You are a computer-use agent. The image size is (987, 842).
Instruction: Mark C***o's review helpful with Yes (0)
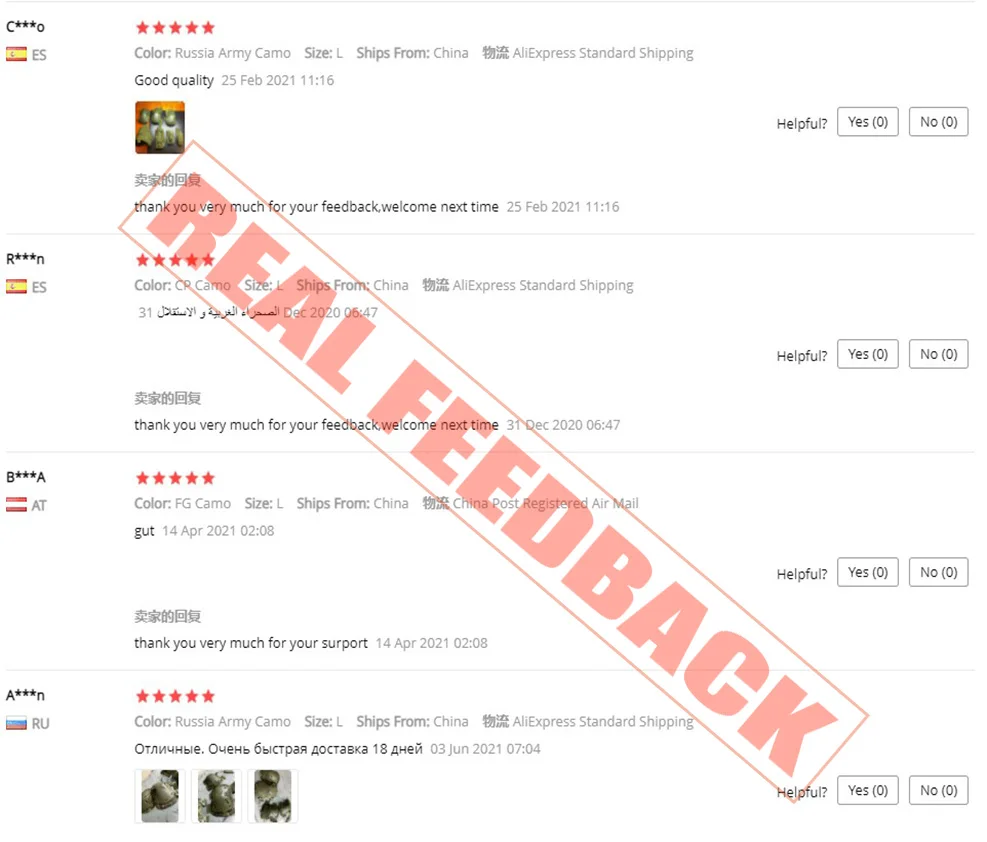point(867,122)
